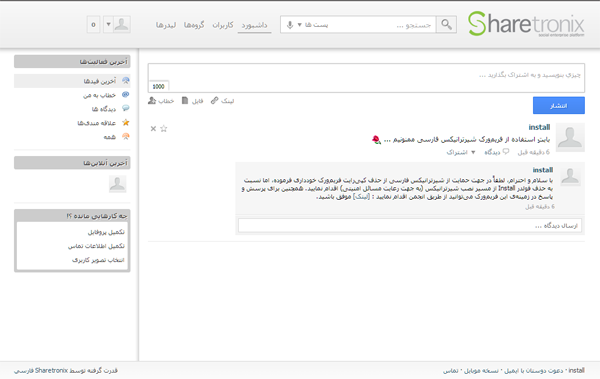Viewport: 600px width, 379px height.
Task: Click the آخرین آنلاین‌ها sidebar header
Action: pyautogui.click(x=72, y=163)
